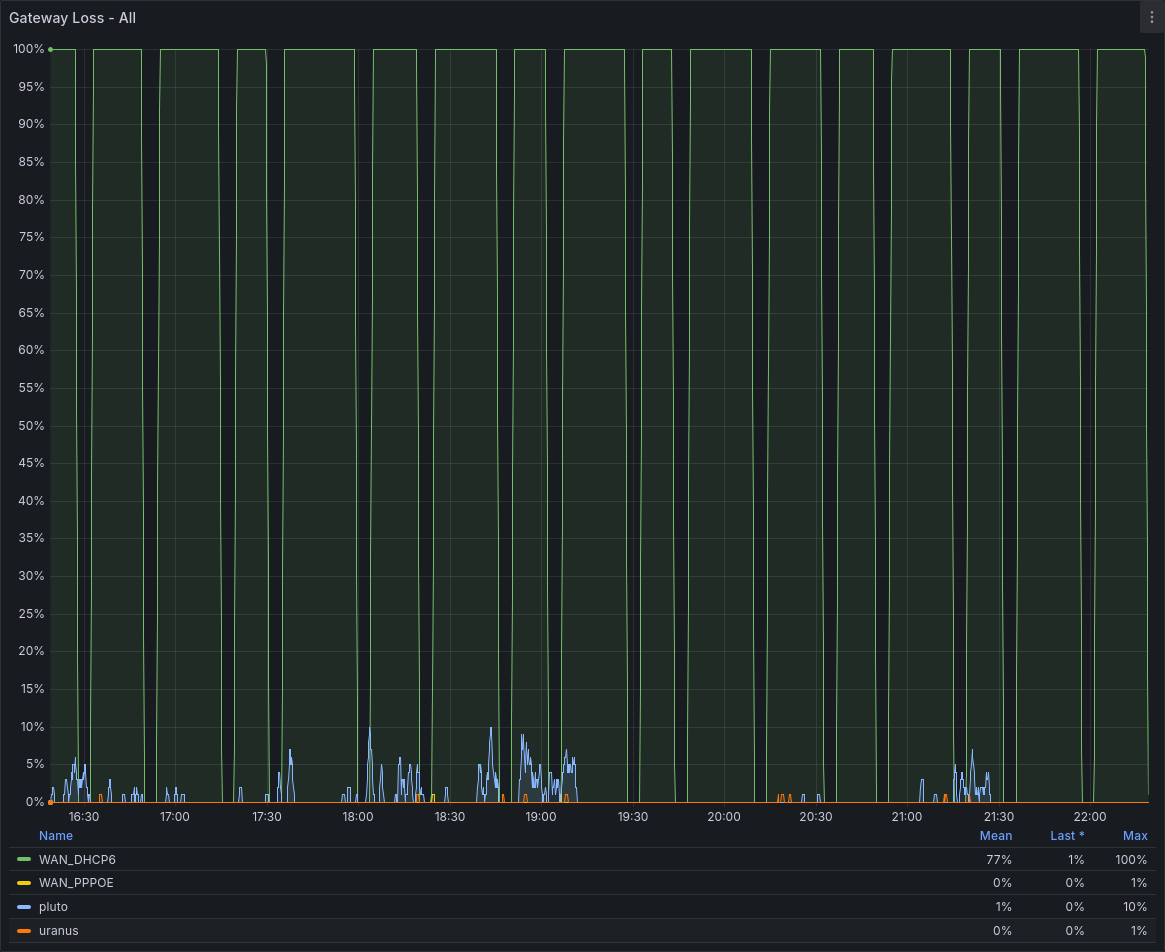Open color picker for uranus orange swatch
Image resolution: width=1165 pixels, height=952 pixels.
tap(24, 930)
